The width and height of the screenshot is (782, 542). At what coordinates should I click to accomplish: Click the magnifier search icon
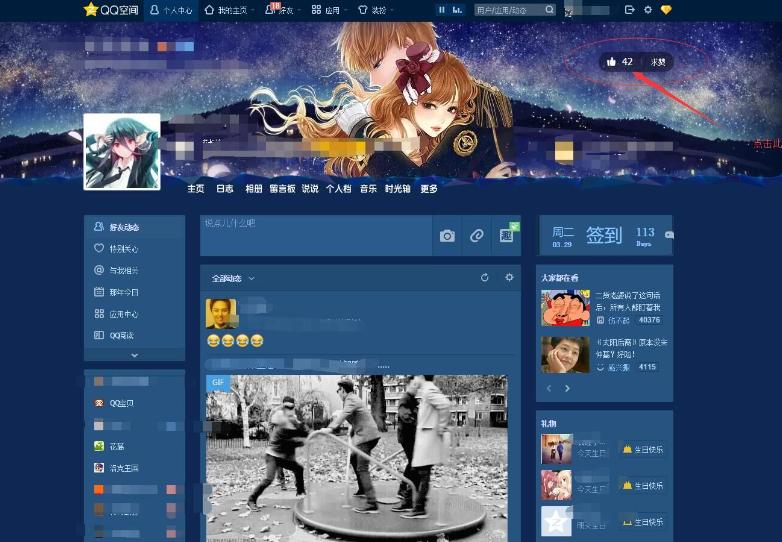pos(549,9)
